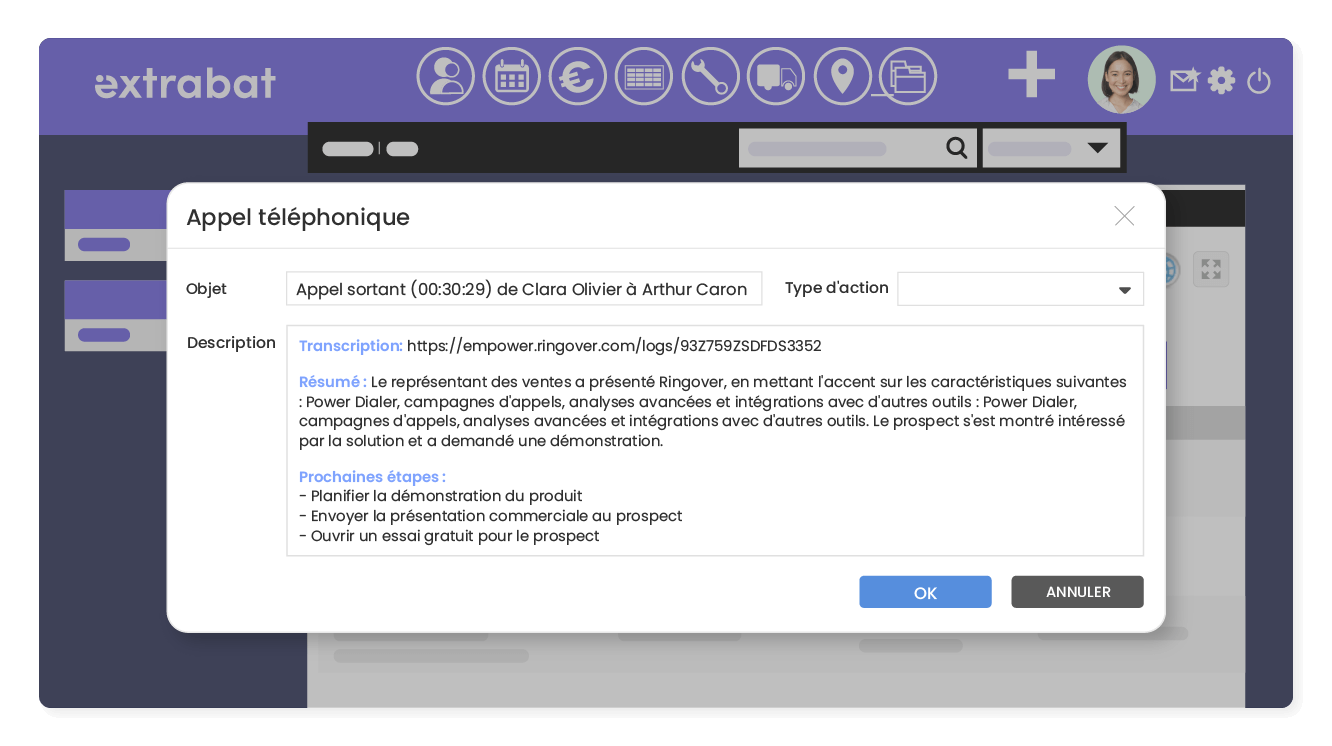The height and width of the screenshot is (746, 1332).
Task: Click the ANNULER button
Action: (x=1077, y=592)
